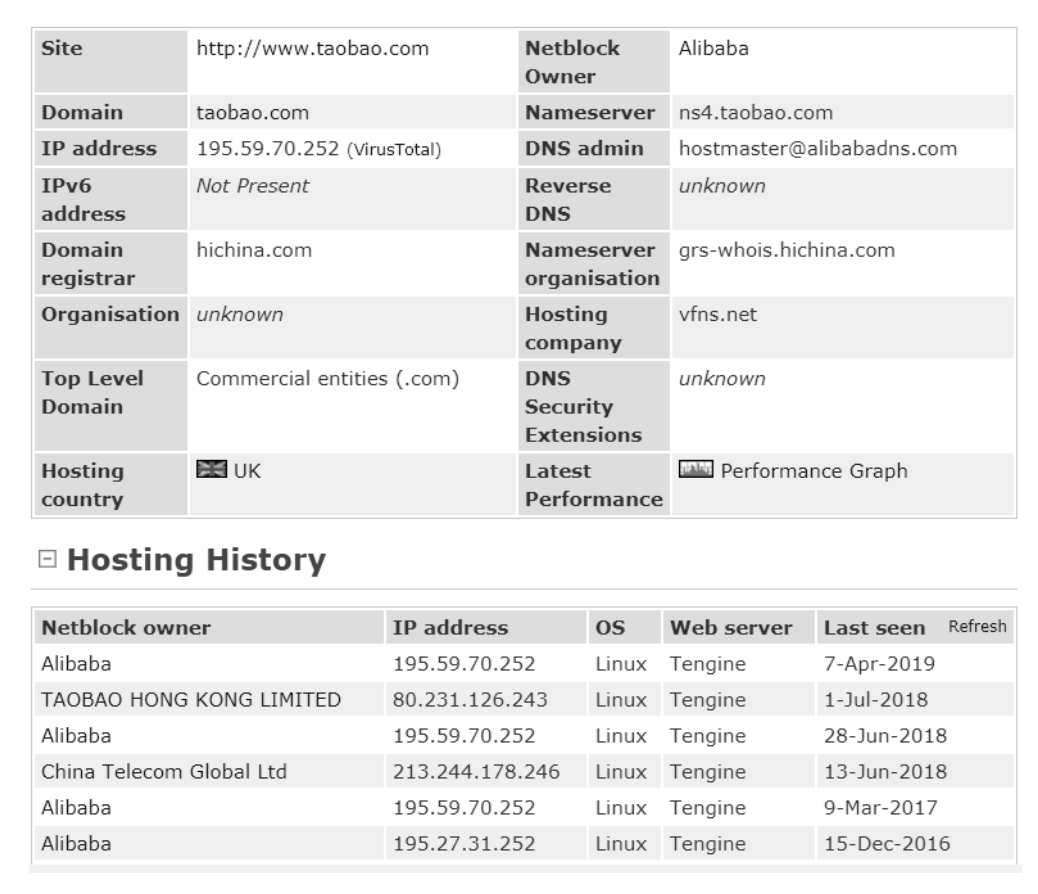Click the UK flag icon

(x=212, y=471)
